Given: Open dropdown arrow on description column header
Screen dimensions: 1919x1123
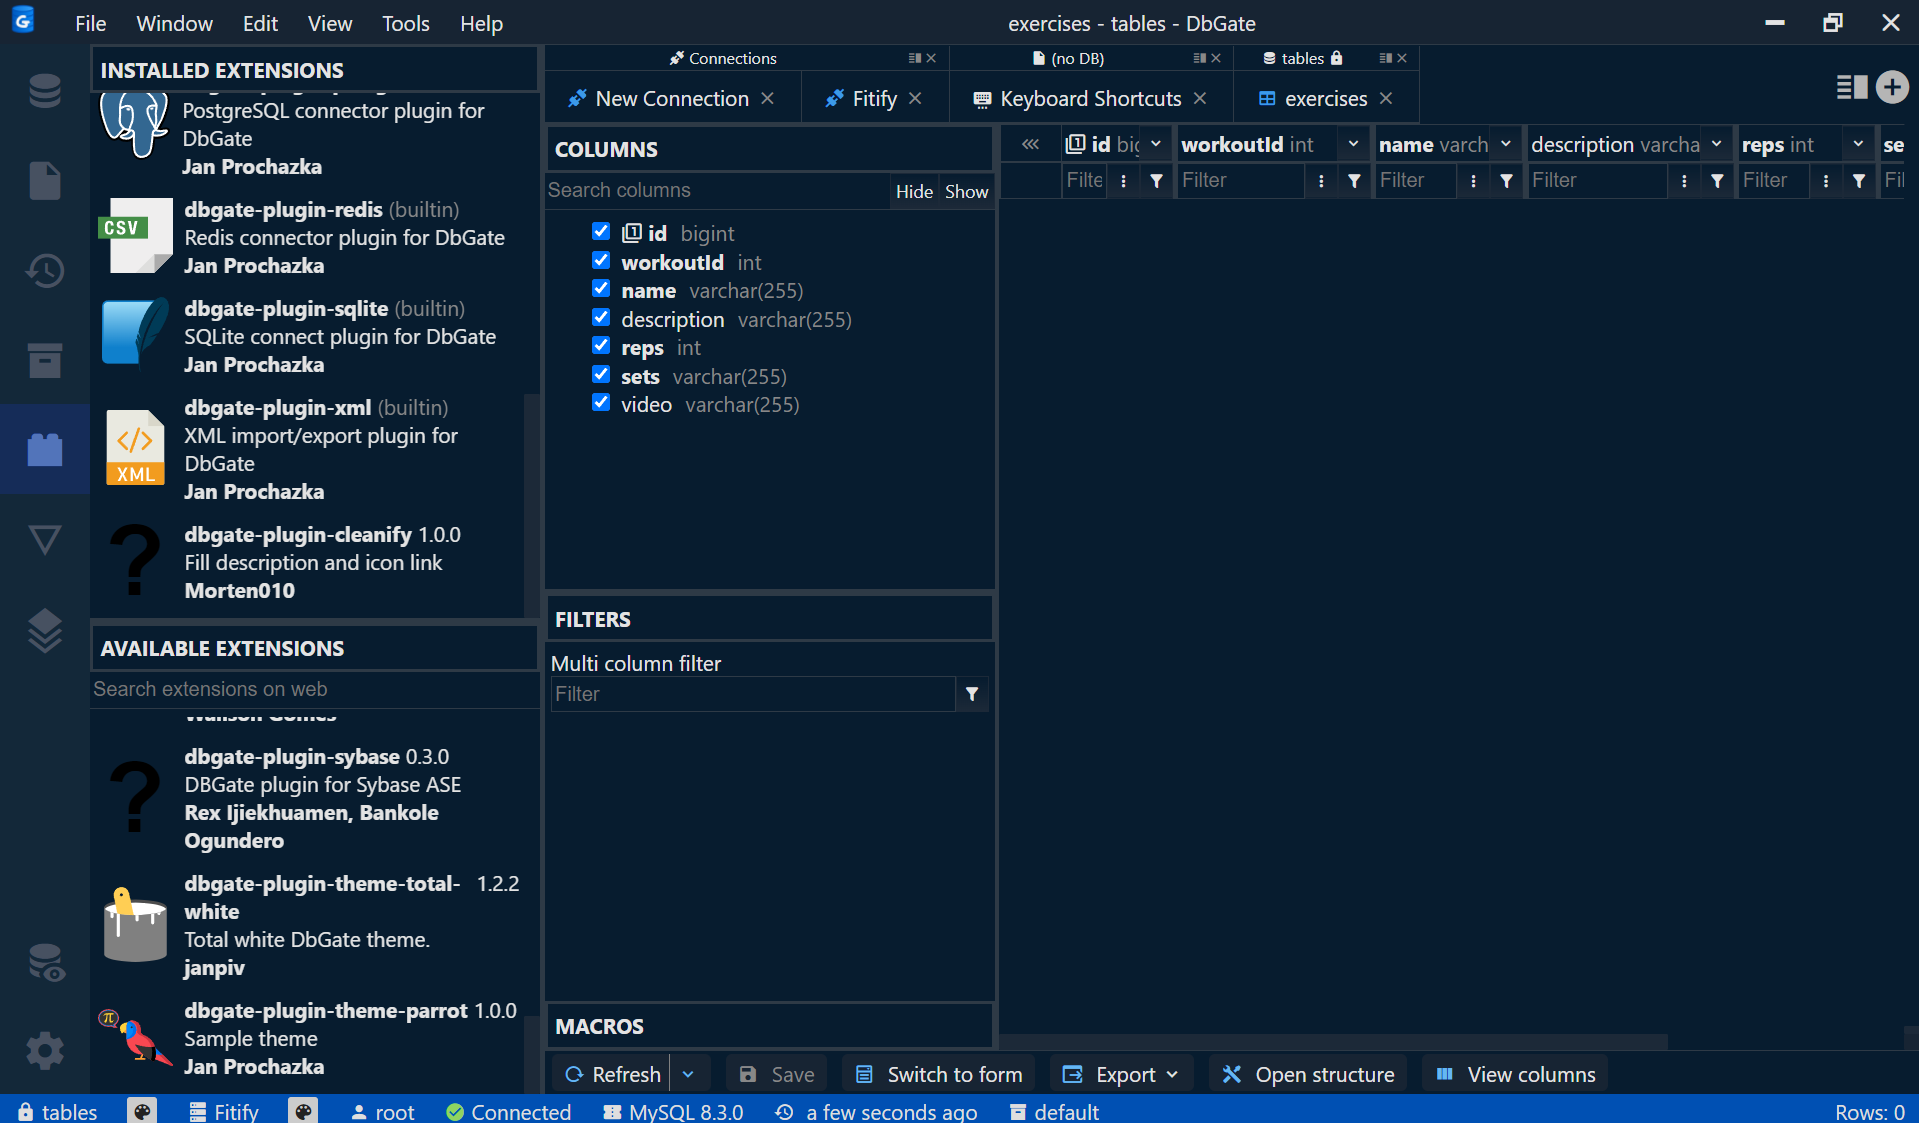Looking at the screenshot, I should 1716,144.
